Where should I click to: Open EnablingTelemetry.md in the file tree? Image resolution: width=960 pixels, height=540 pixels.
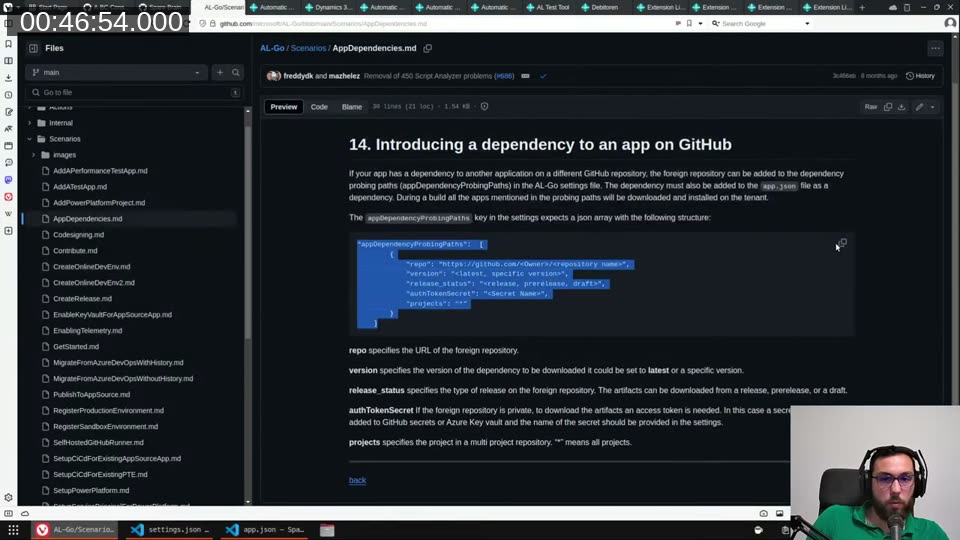tap(88, 331)
